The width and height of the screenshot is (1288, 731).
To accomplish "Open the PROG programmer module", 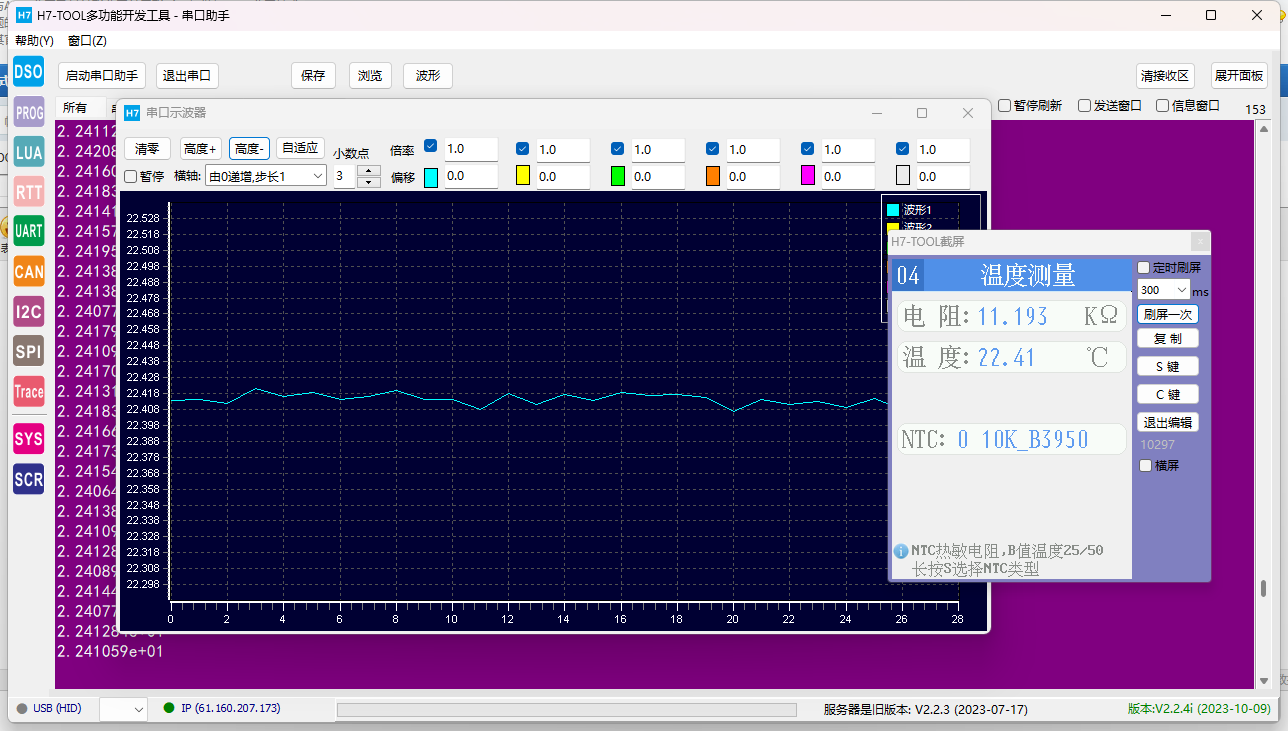I will click(x=29, y=113).
